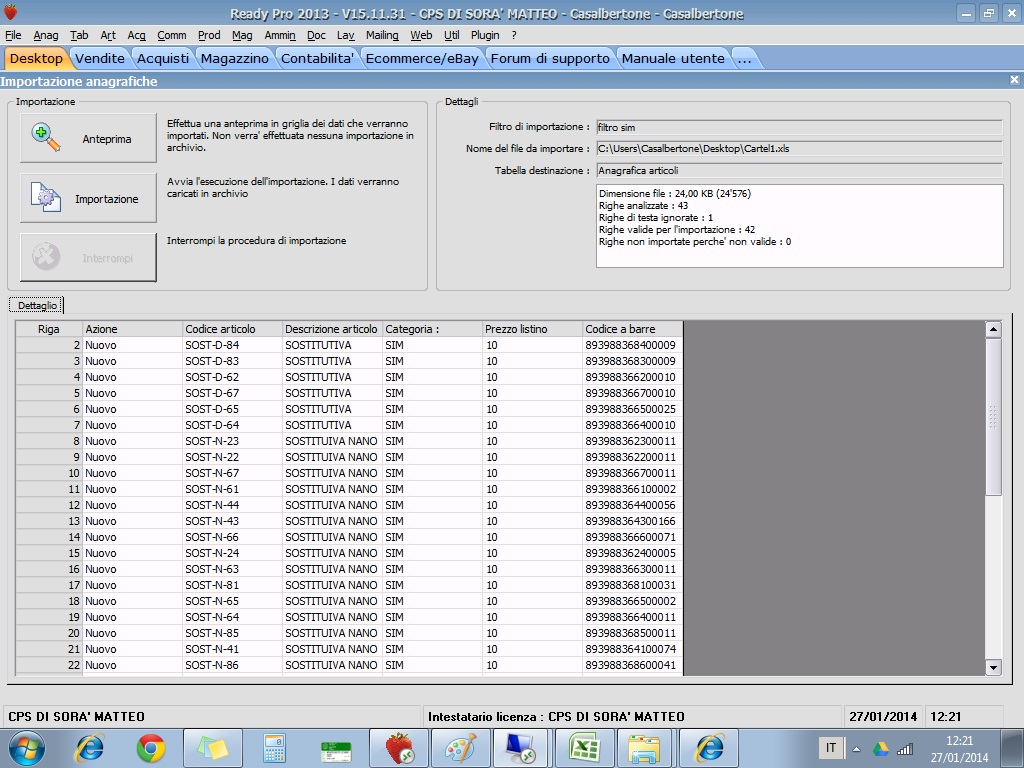Image resolution: width=1024 pixels, height=768 pixels.
Task: Expand more tabs with the ... tab
Action: coord(744,58)
